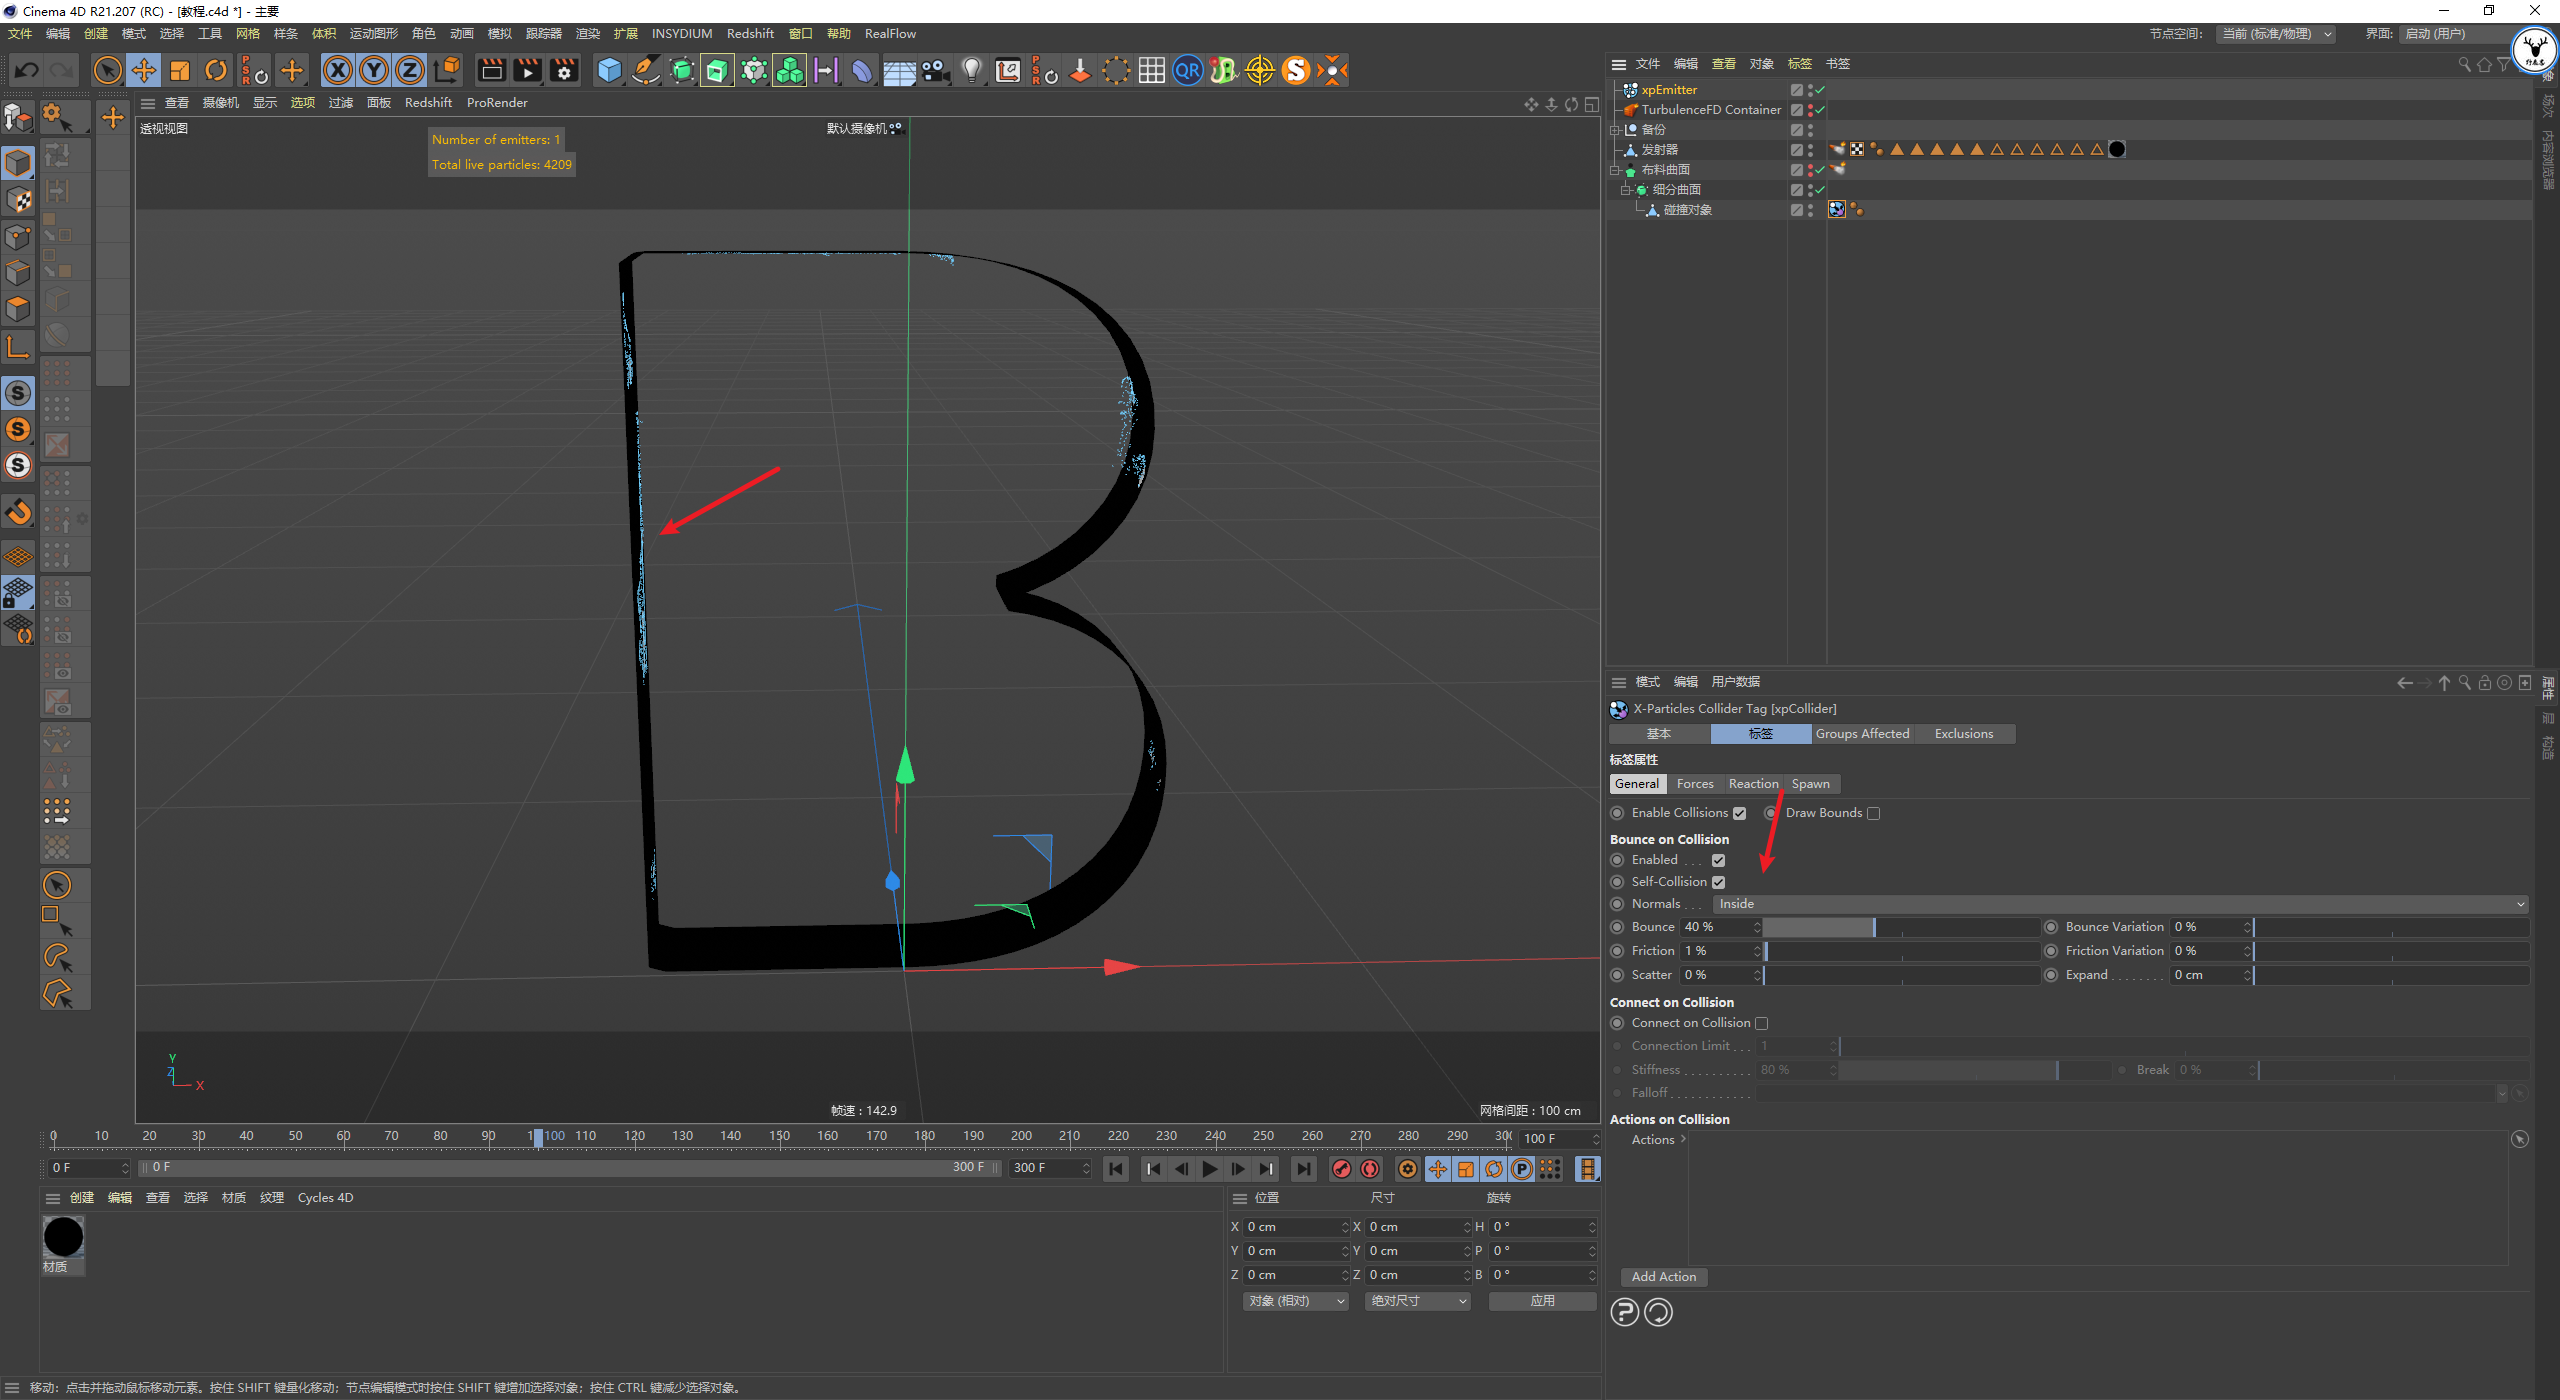Viewport: 2560px width, 1400px height.
Task: Open the Redshift menu in the menu bar
Action: [750, 34]
